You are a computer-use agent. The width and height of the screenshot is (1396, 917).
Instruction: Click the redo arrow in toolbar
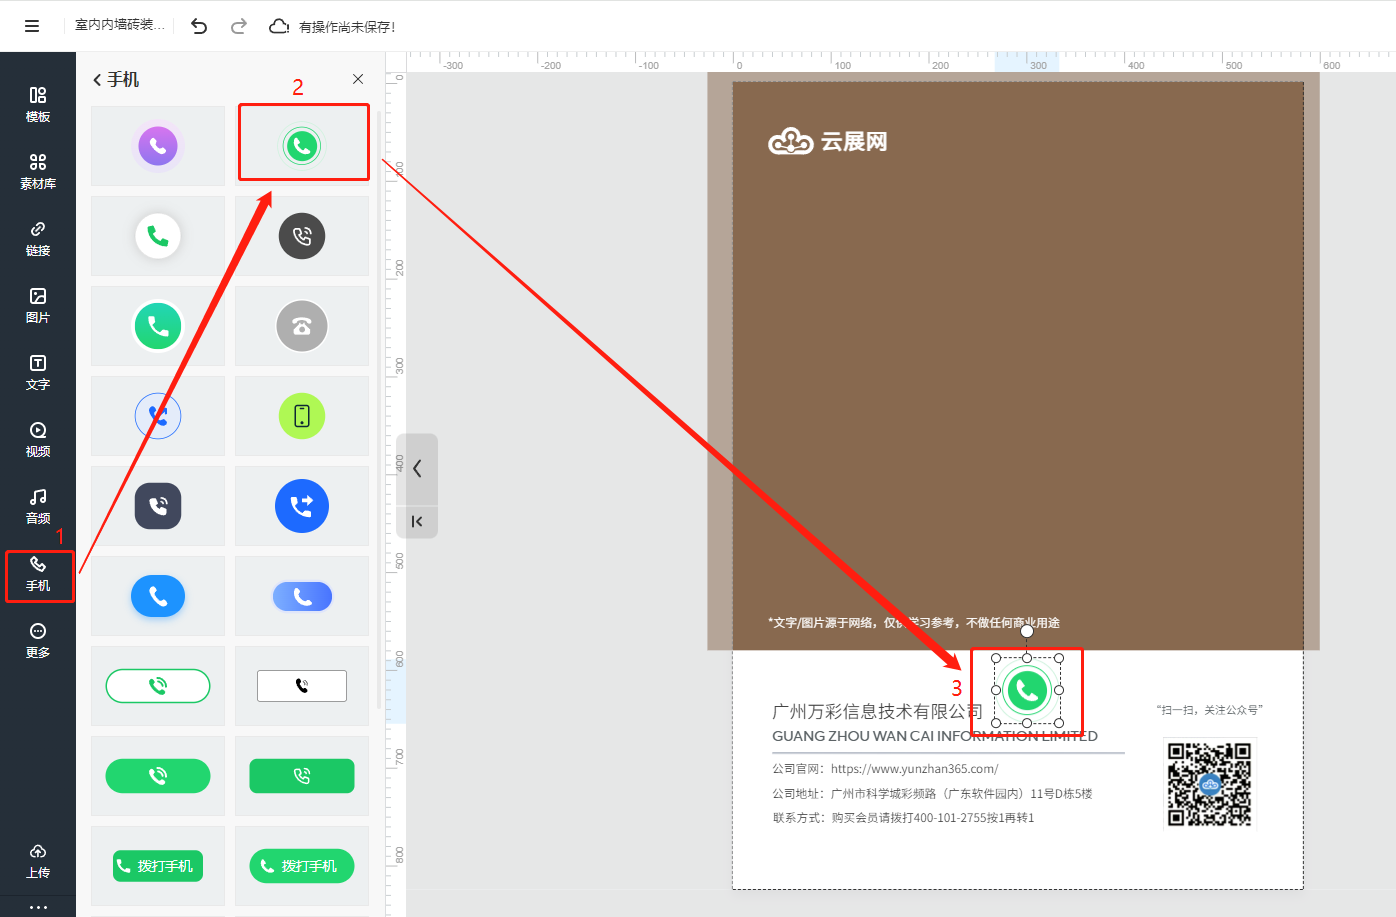tap(239, 26)
